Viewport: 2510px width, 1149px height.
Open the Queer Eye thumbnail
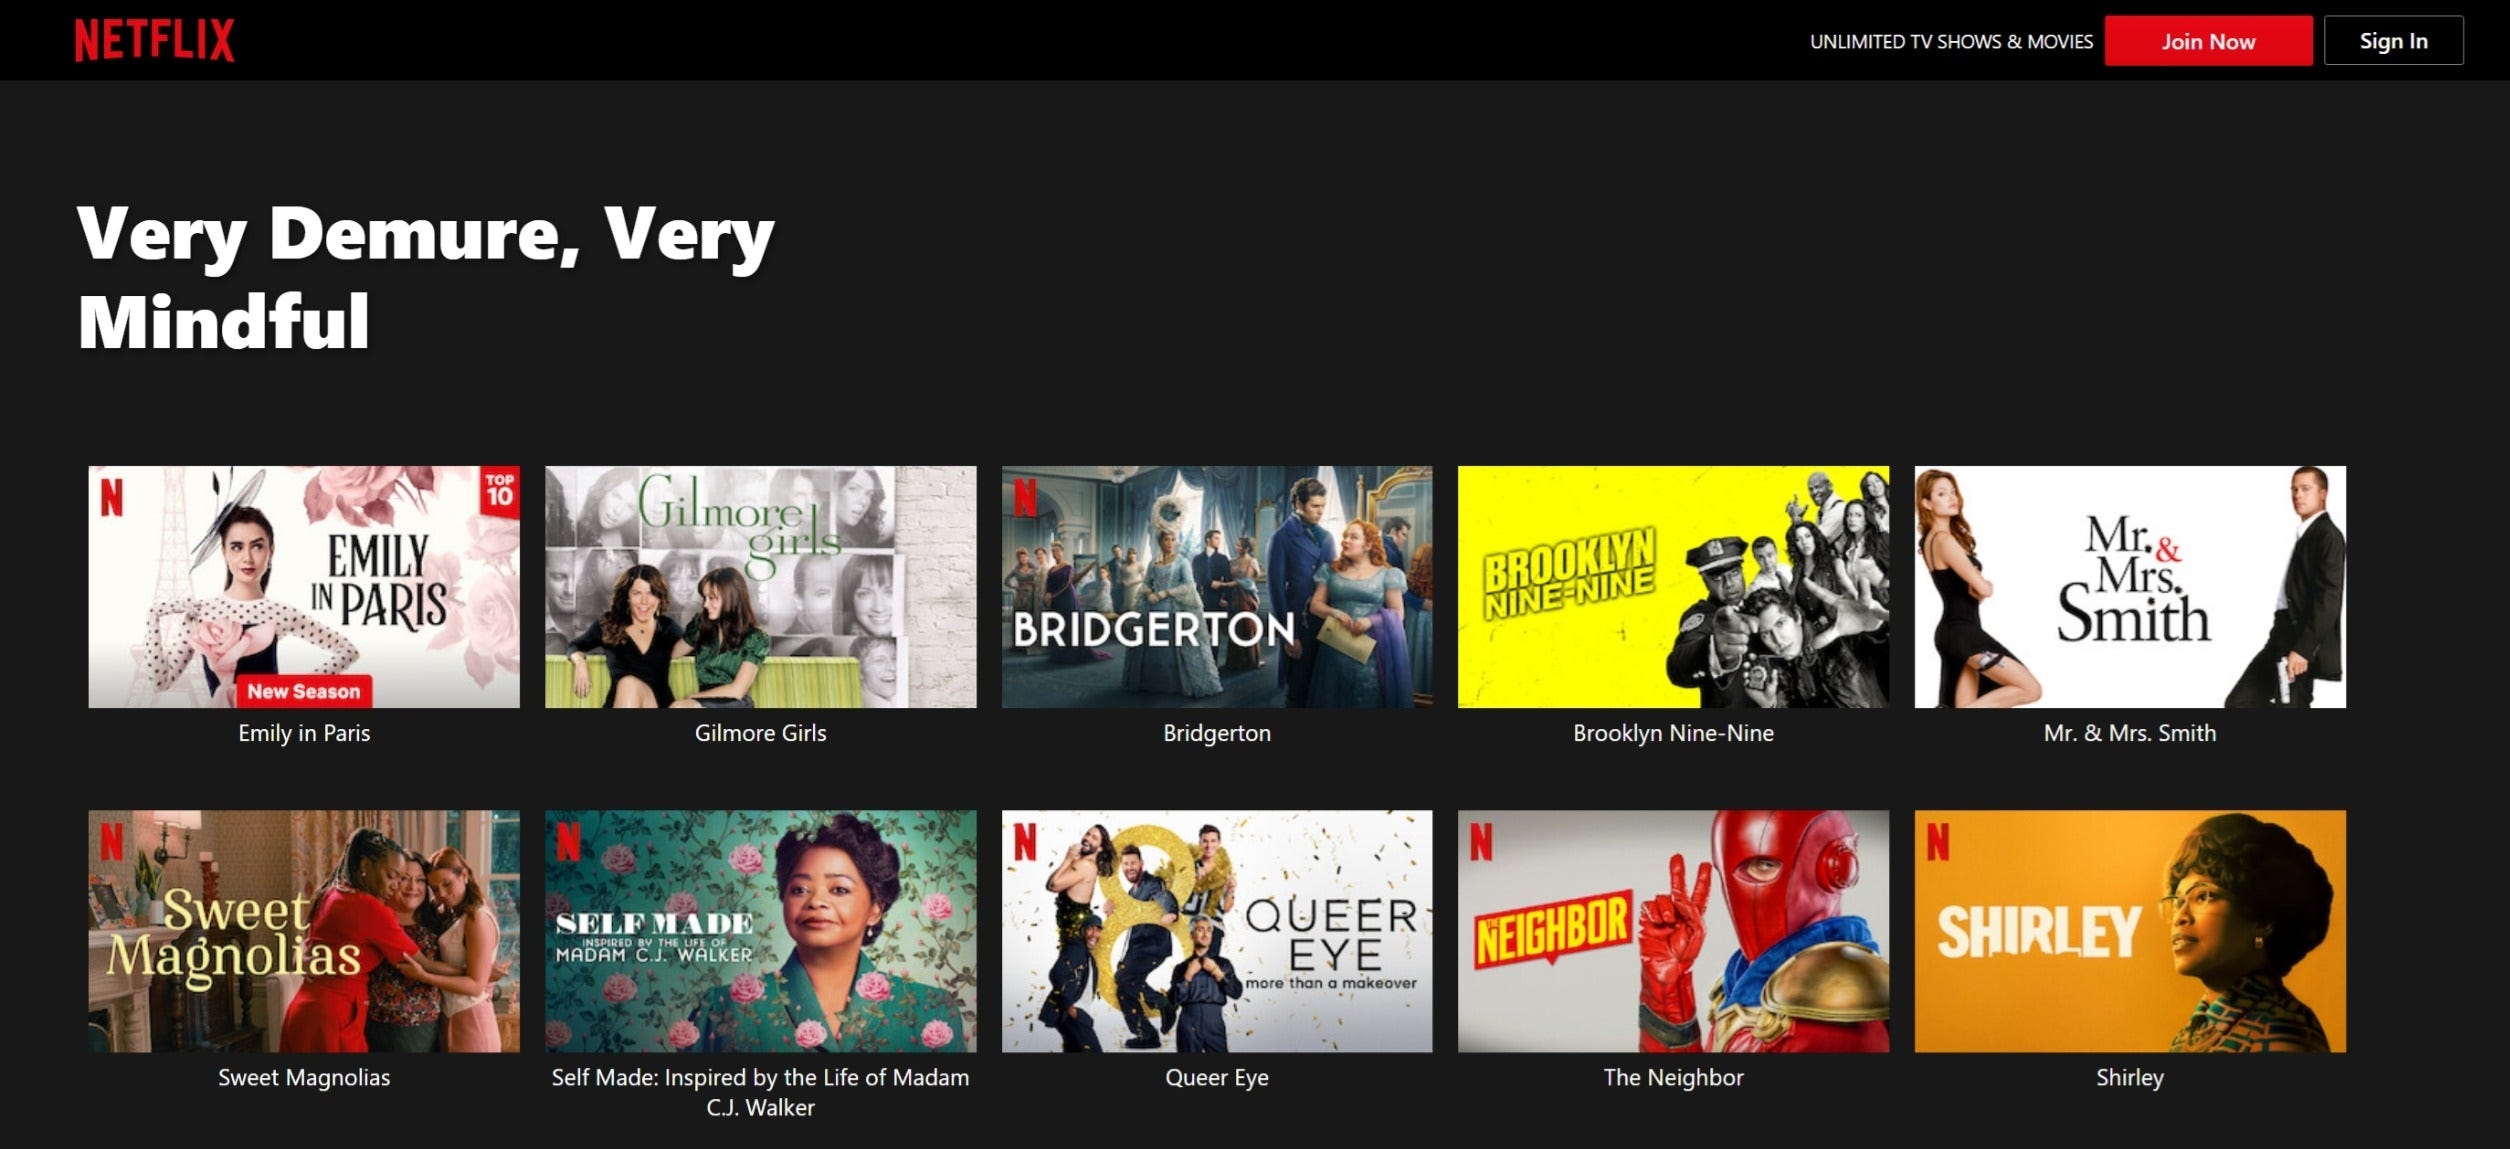click(1217, 931)
